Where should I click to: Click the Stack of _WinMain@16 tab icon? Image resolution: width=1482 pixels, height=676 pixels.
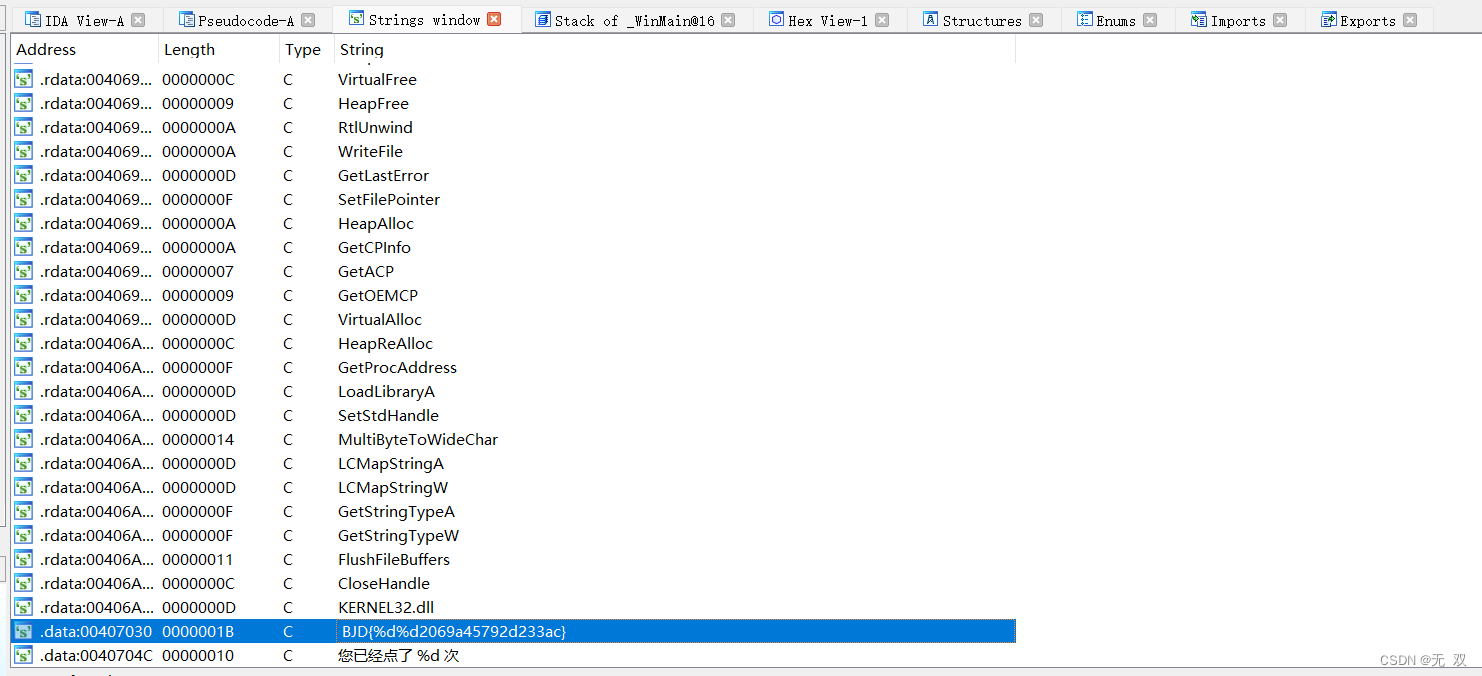click(x=541, y=18)
